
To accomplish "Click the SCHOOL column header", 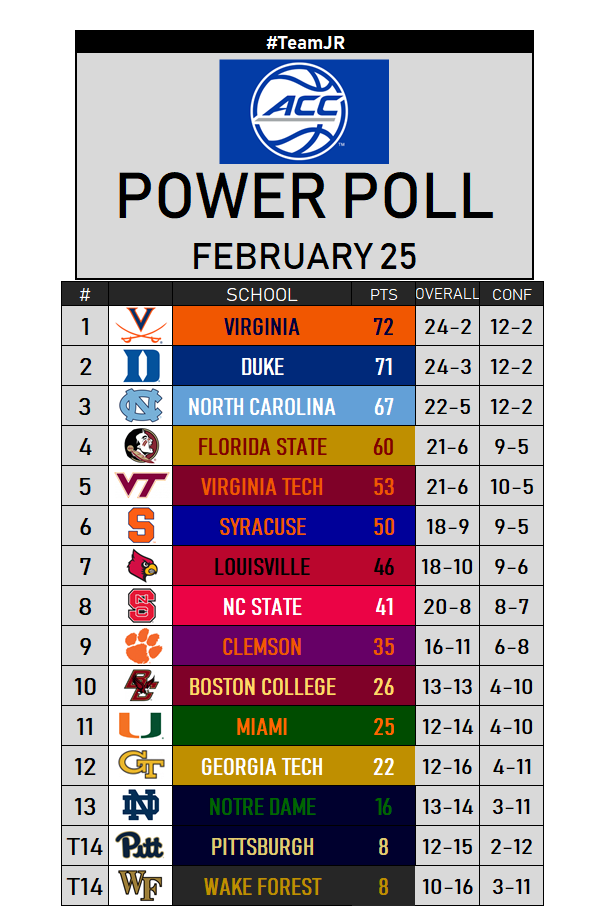I will pos(262,294).
